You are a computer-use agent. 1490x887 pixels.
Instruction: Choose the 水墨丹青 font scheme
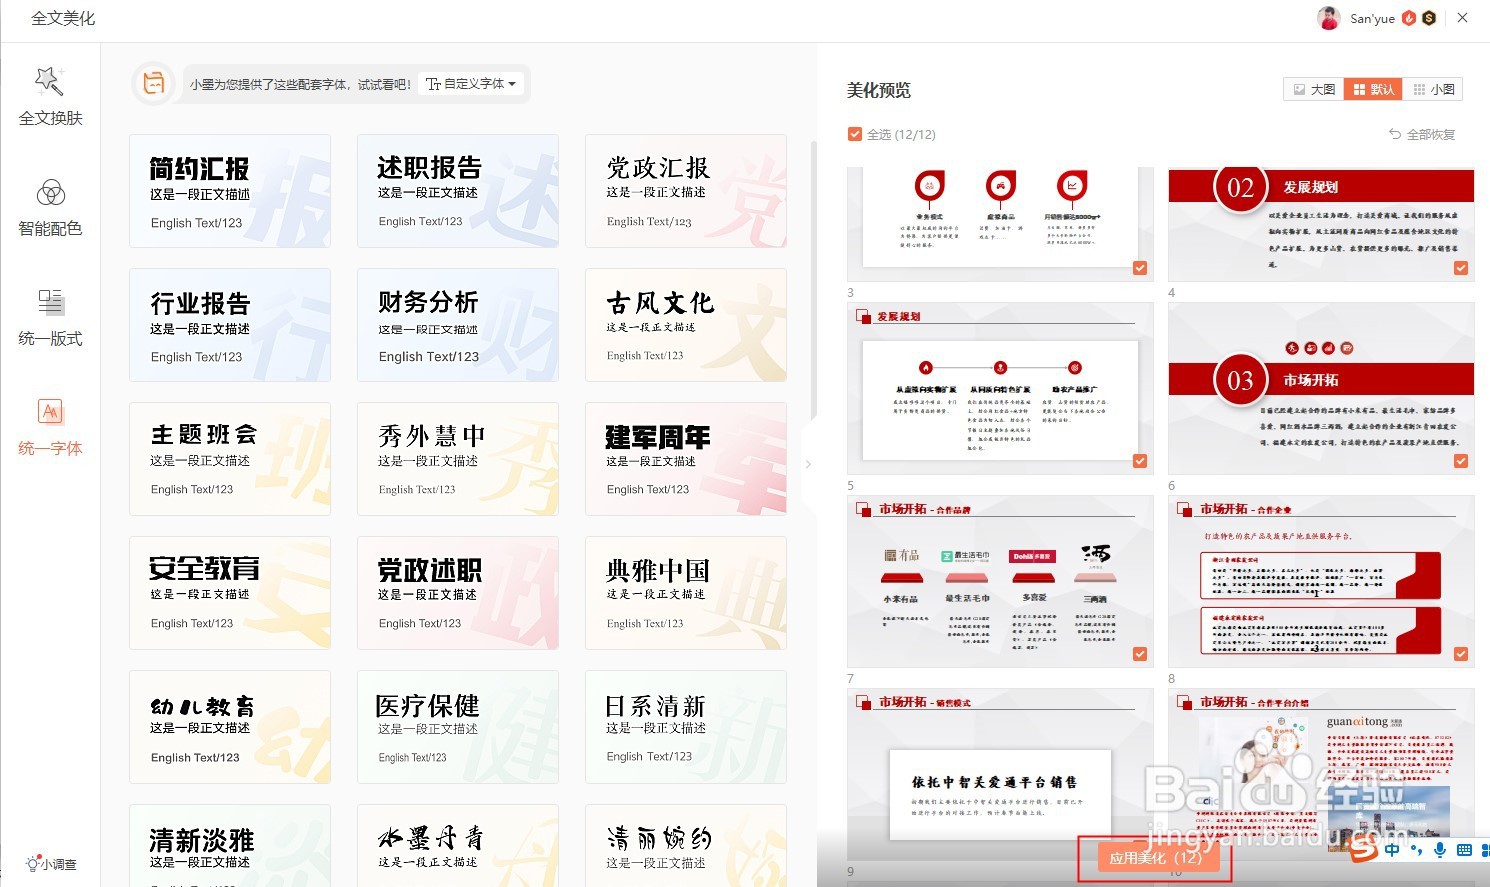pos(458,845)
